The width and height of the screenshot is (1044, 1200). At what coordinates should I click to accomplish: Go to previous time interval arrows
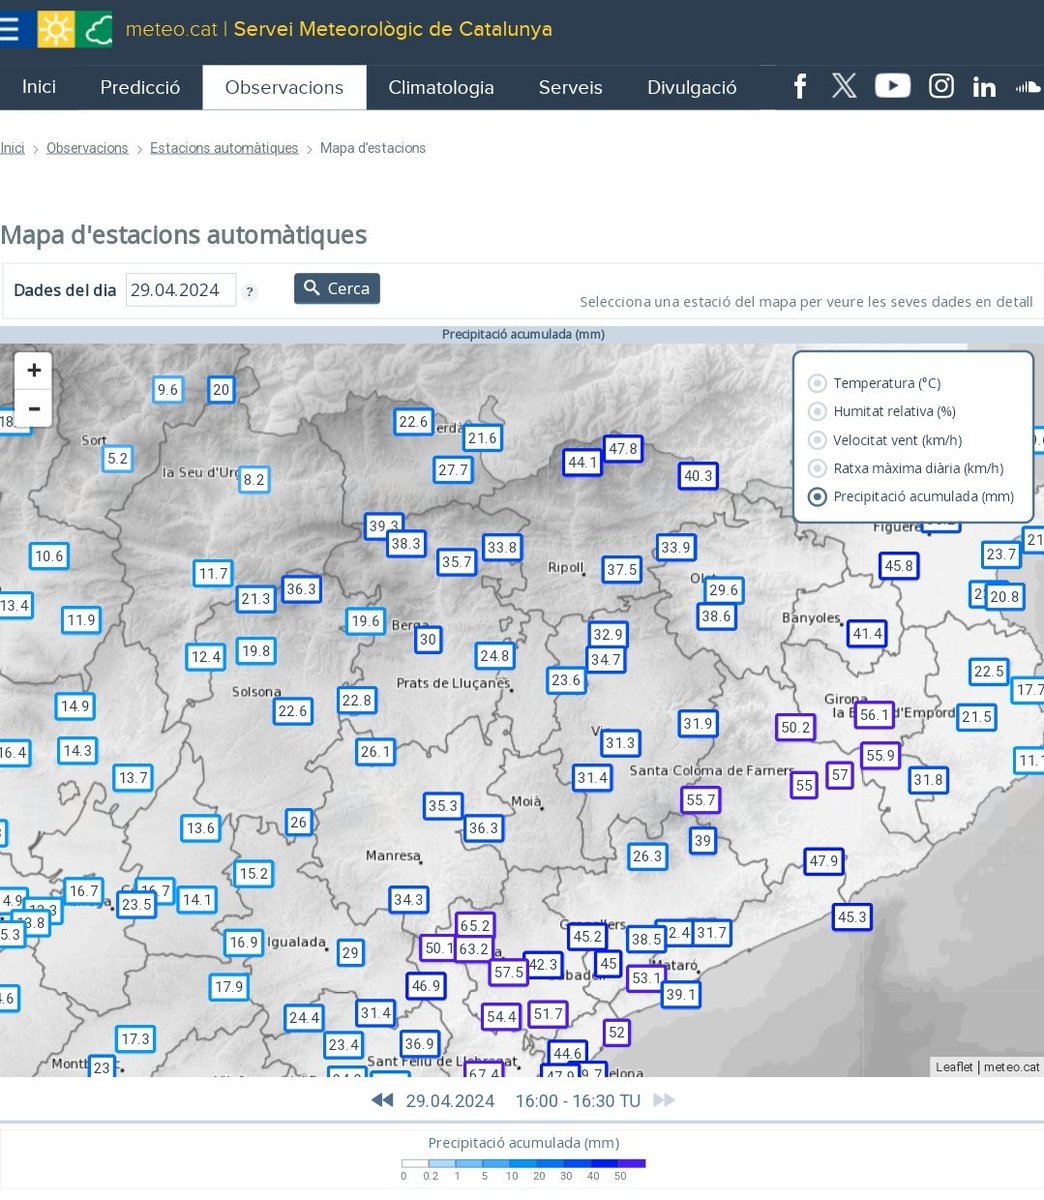click(x=382, y=1100)
